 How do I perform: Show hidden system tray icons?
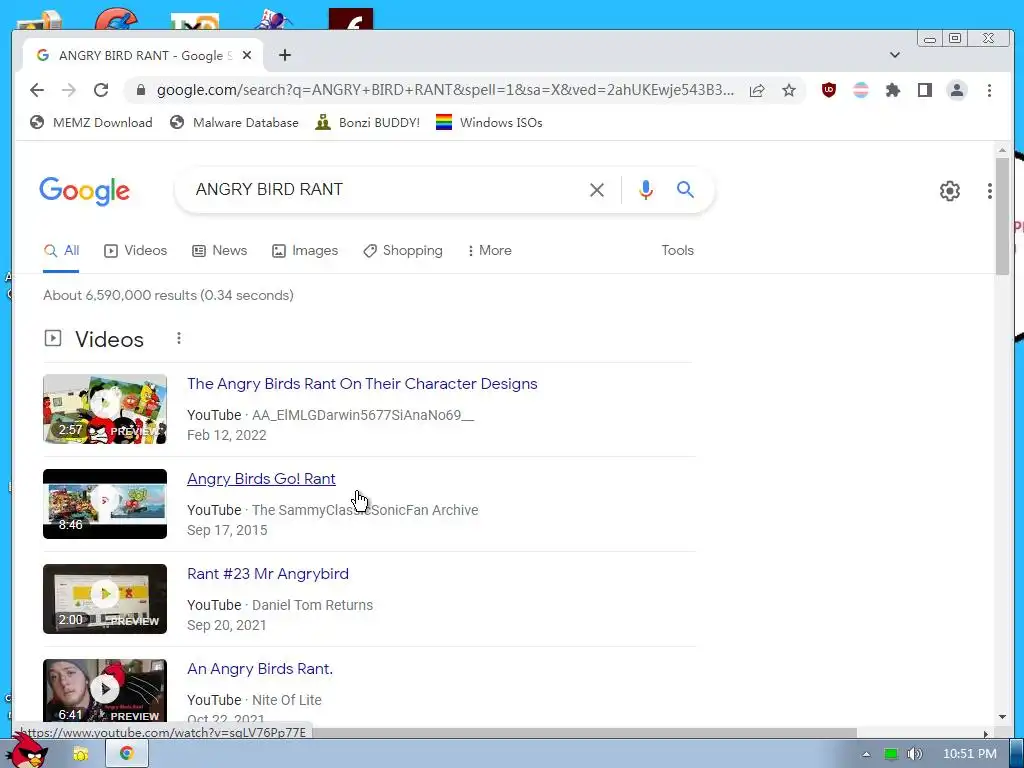[x=866, y=754]
